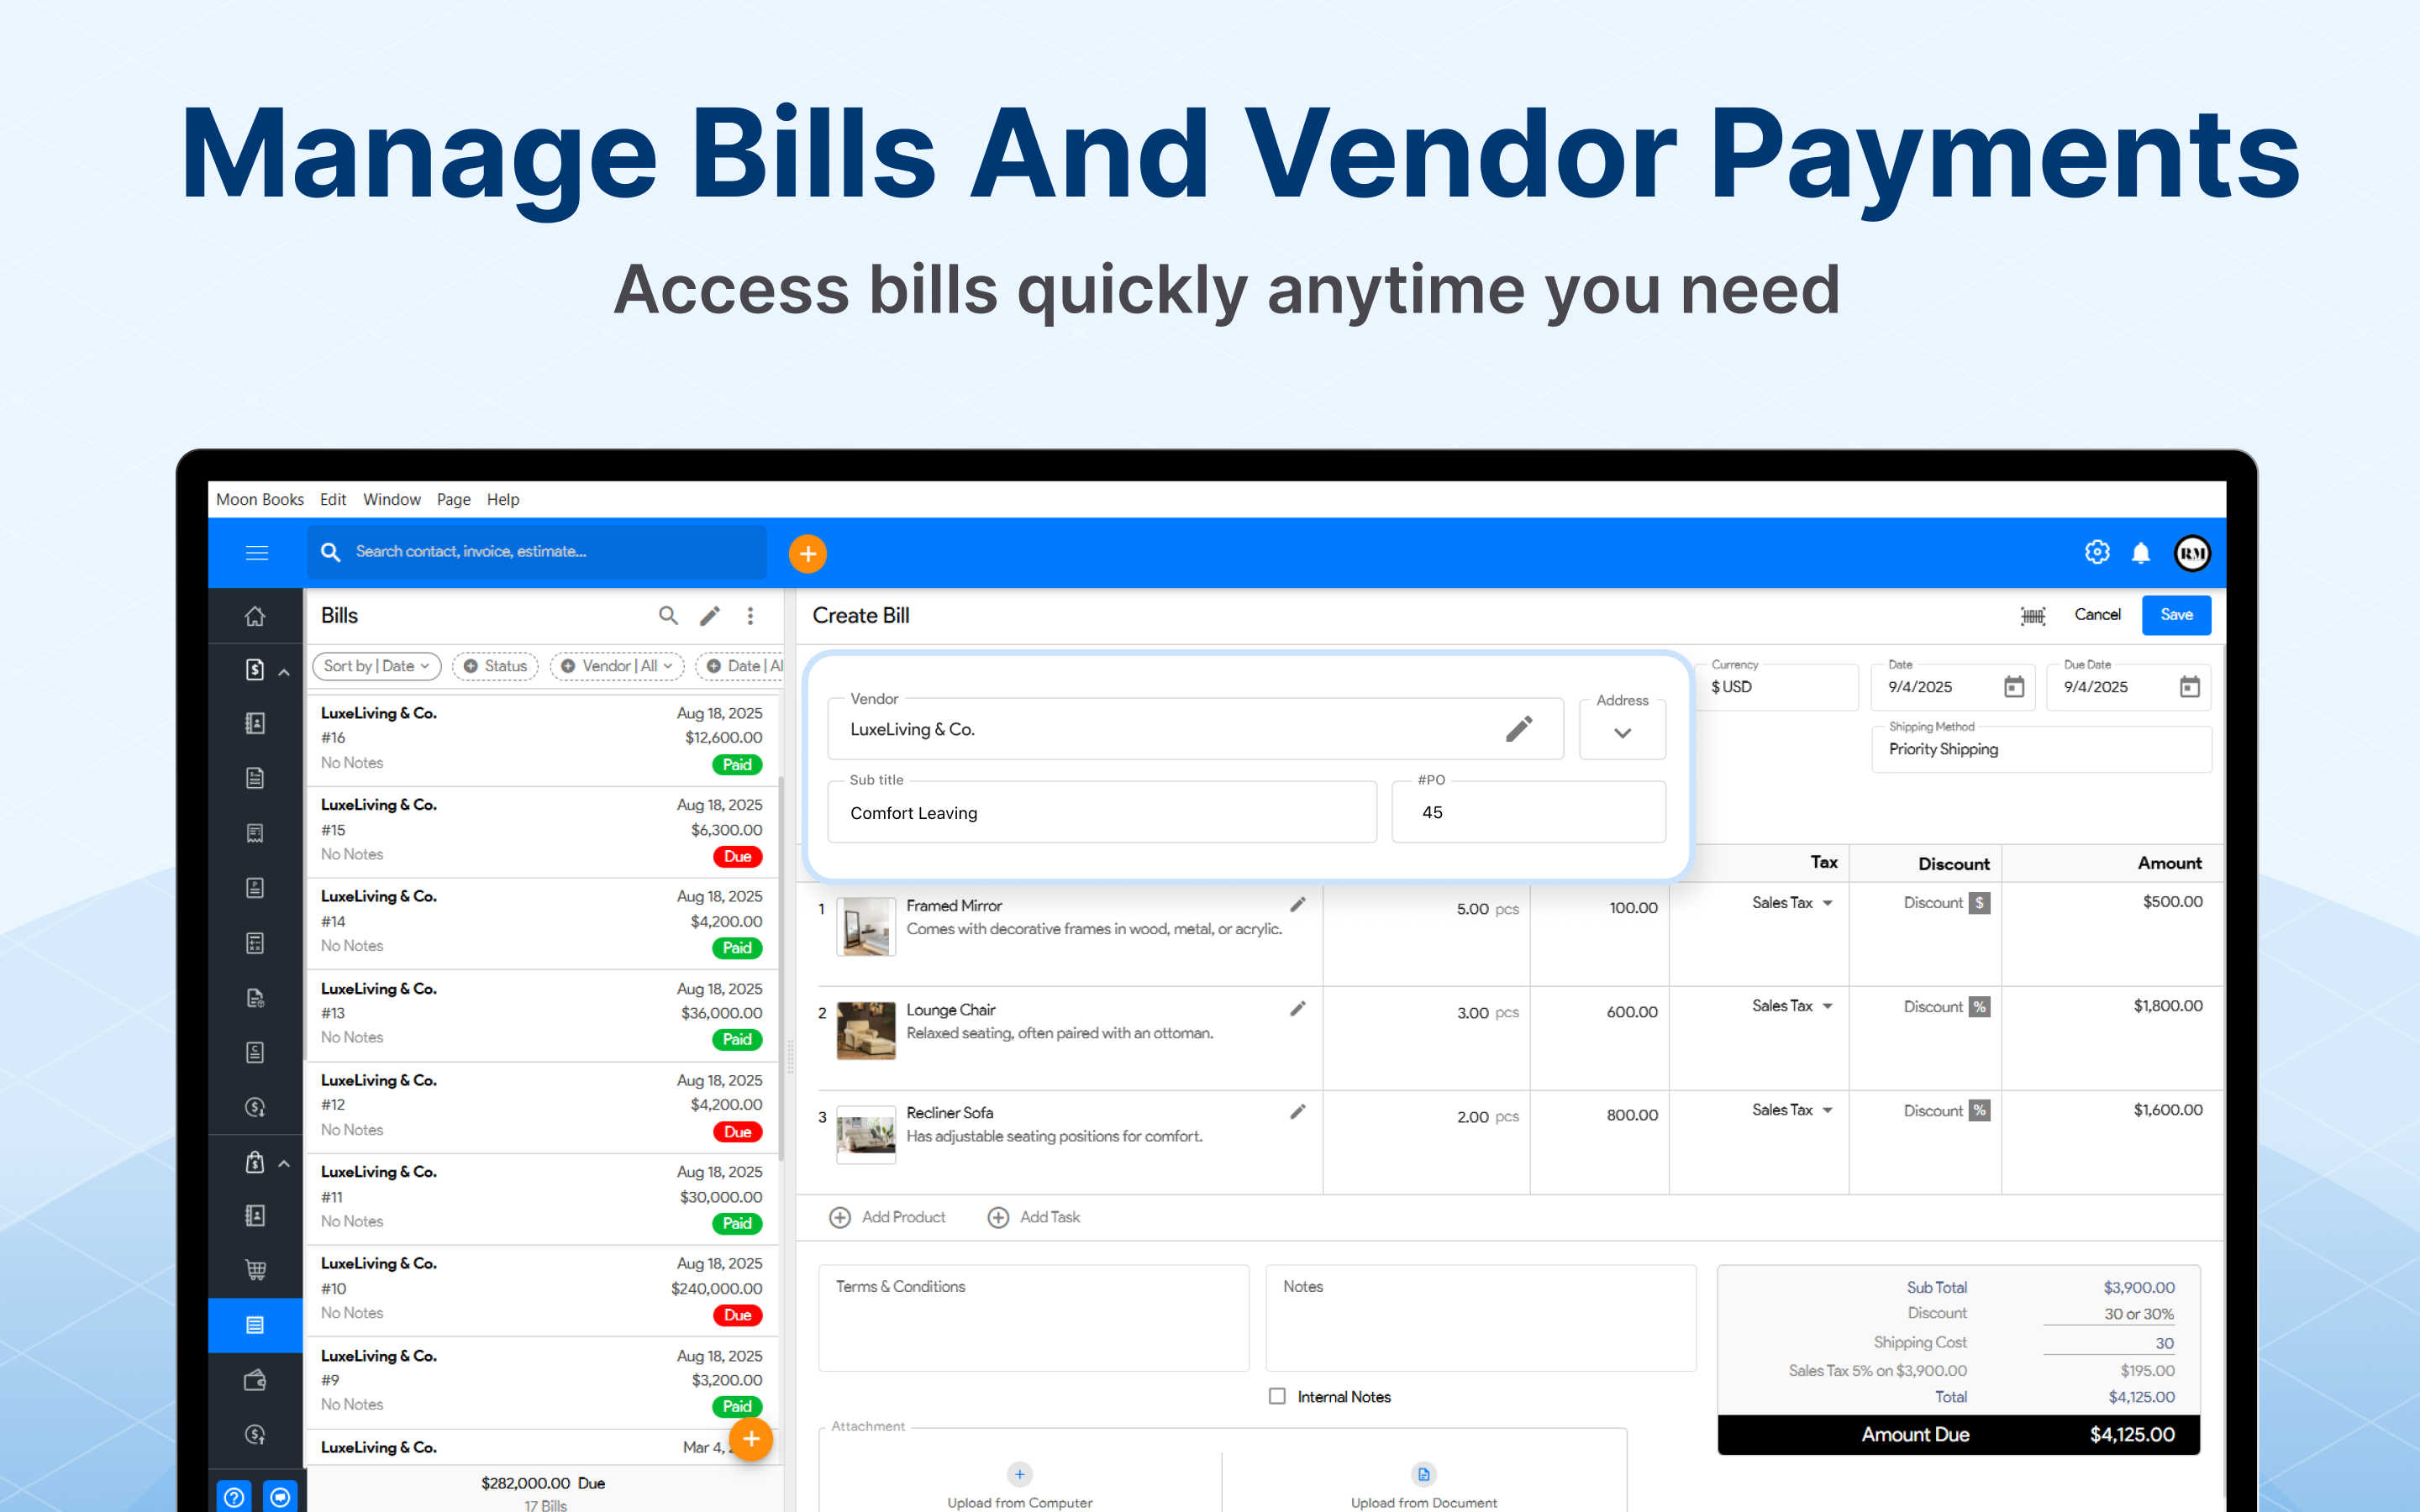Click the barcode scanner icon
Screen dimensions: 2420x1512
tap(2032, 616)
